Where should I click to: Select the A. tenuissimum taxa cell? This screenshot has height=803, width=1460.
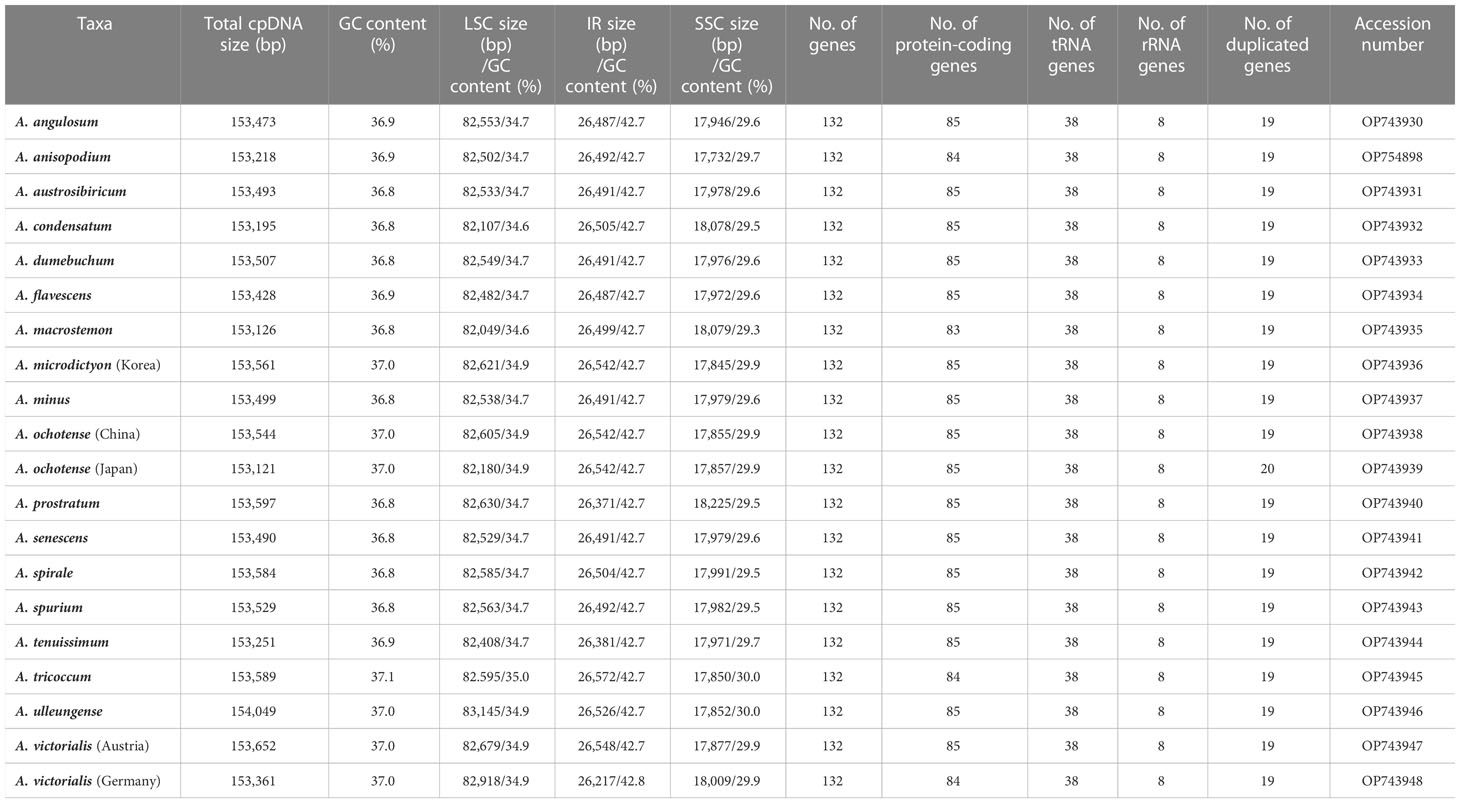(x=62, y=642)
